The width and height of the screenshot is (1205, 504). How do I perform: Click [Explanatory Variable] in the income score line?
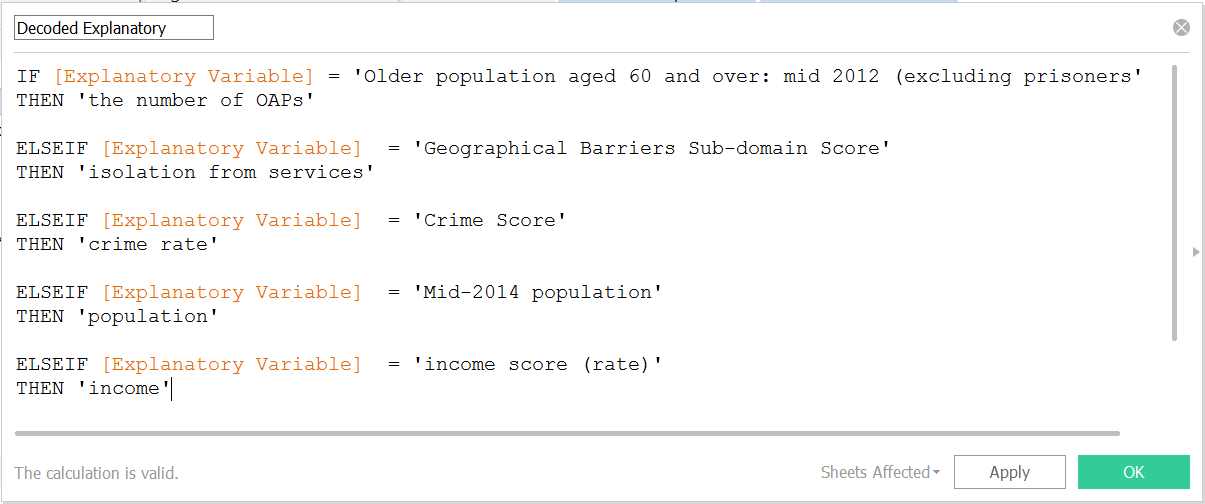(x=231, y=364)
